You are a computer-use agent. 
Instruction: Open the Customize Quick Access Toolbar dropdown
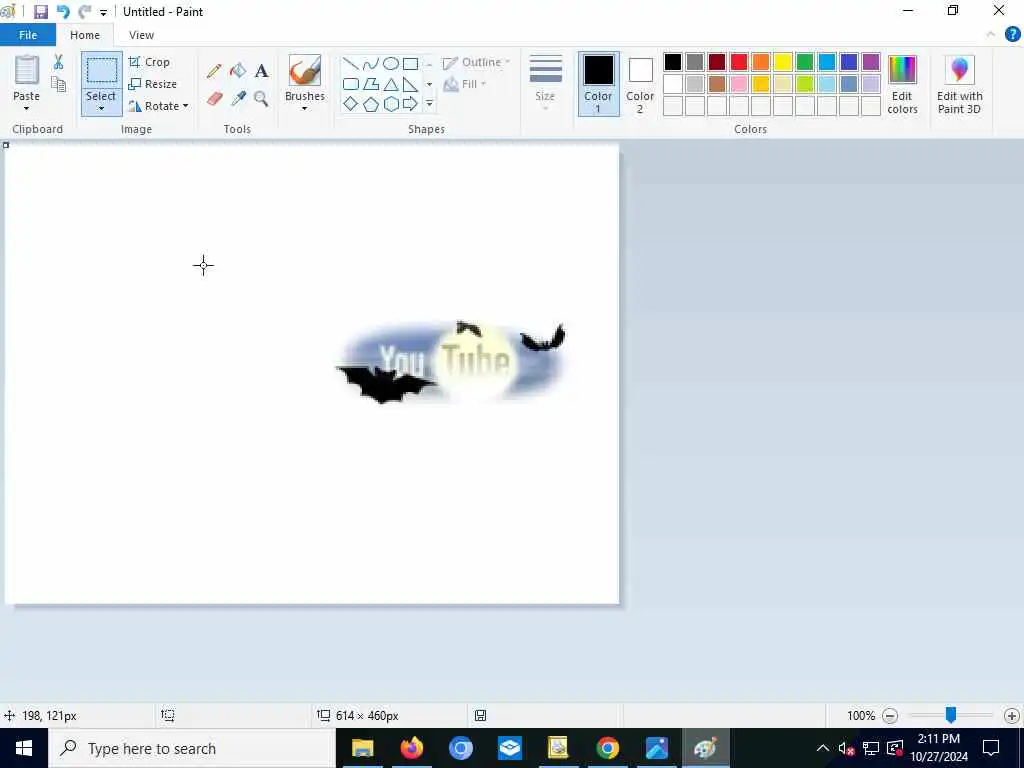coord(103,12)
